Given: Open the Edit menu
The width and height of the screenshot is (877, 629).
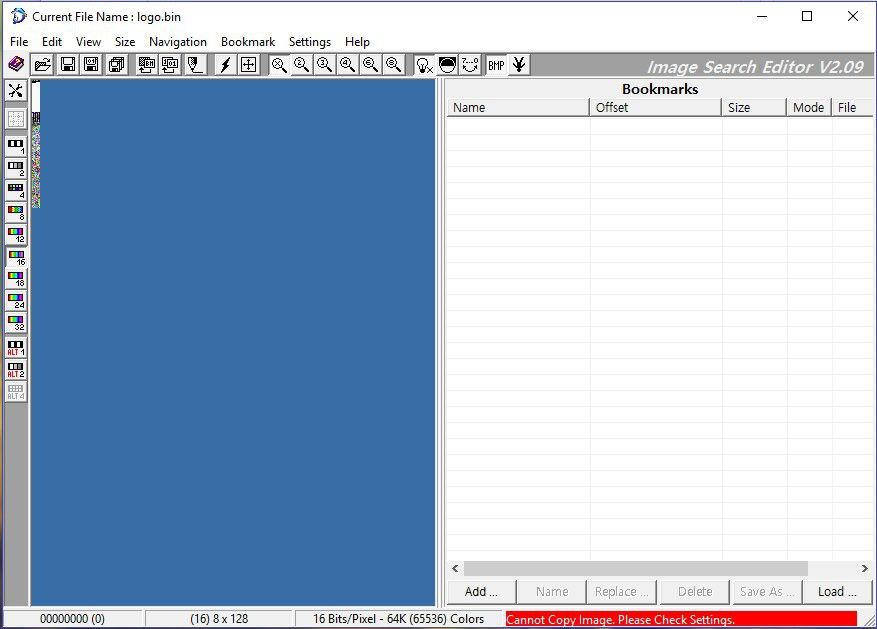Looking at the screenshot, I should 52,42.
